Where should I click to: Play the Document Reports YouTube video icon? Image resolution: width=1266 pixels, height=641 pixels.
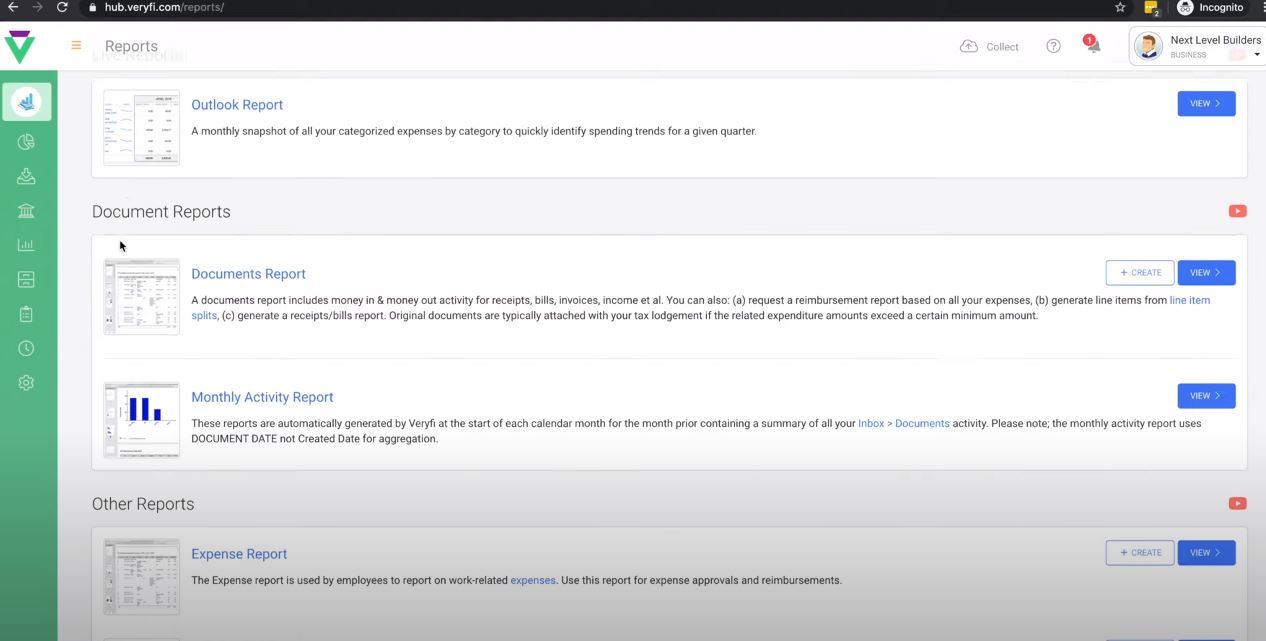(x=1238, y=211)
